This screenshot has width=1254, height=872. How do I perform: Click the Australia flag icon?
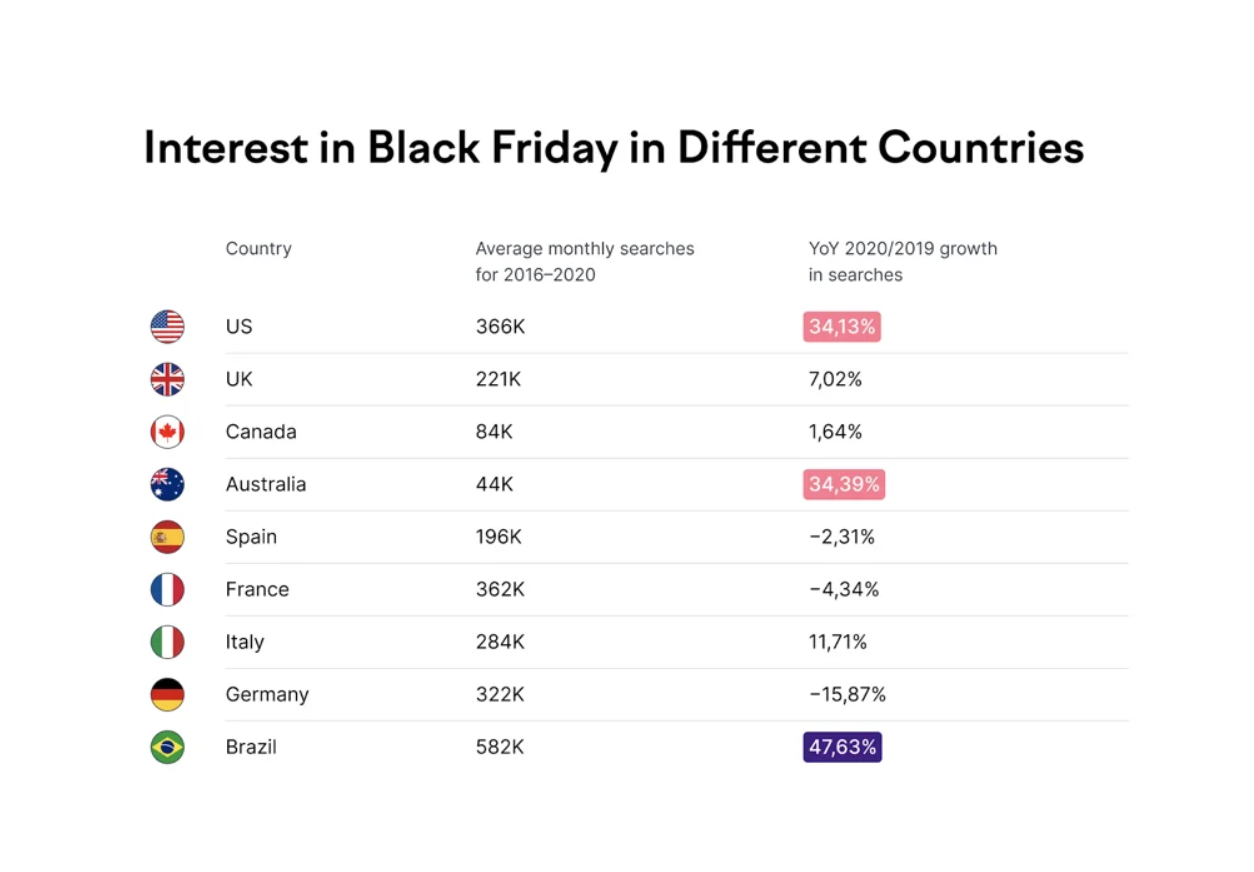(167, 485)
